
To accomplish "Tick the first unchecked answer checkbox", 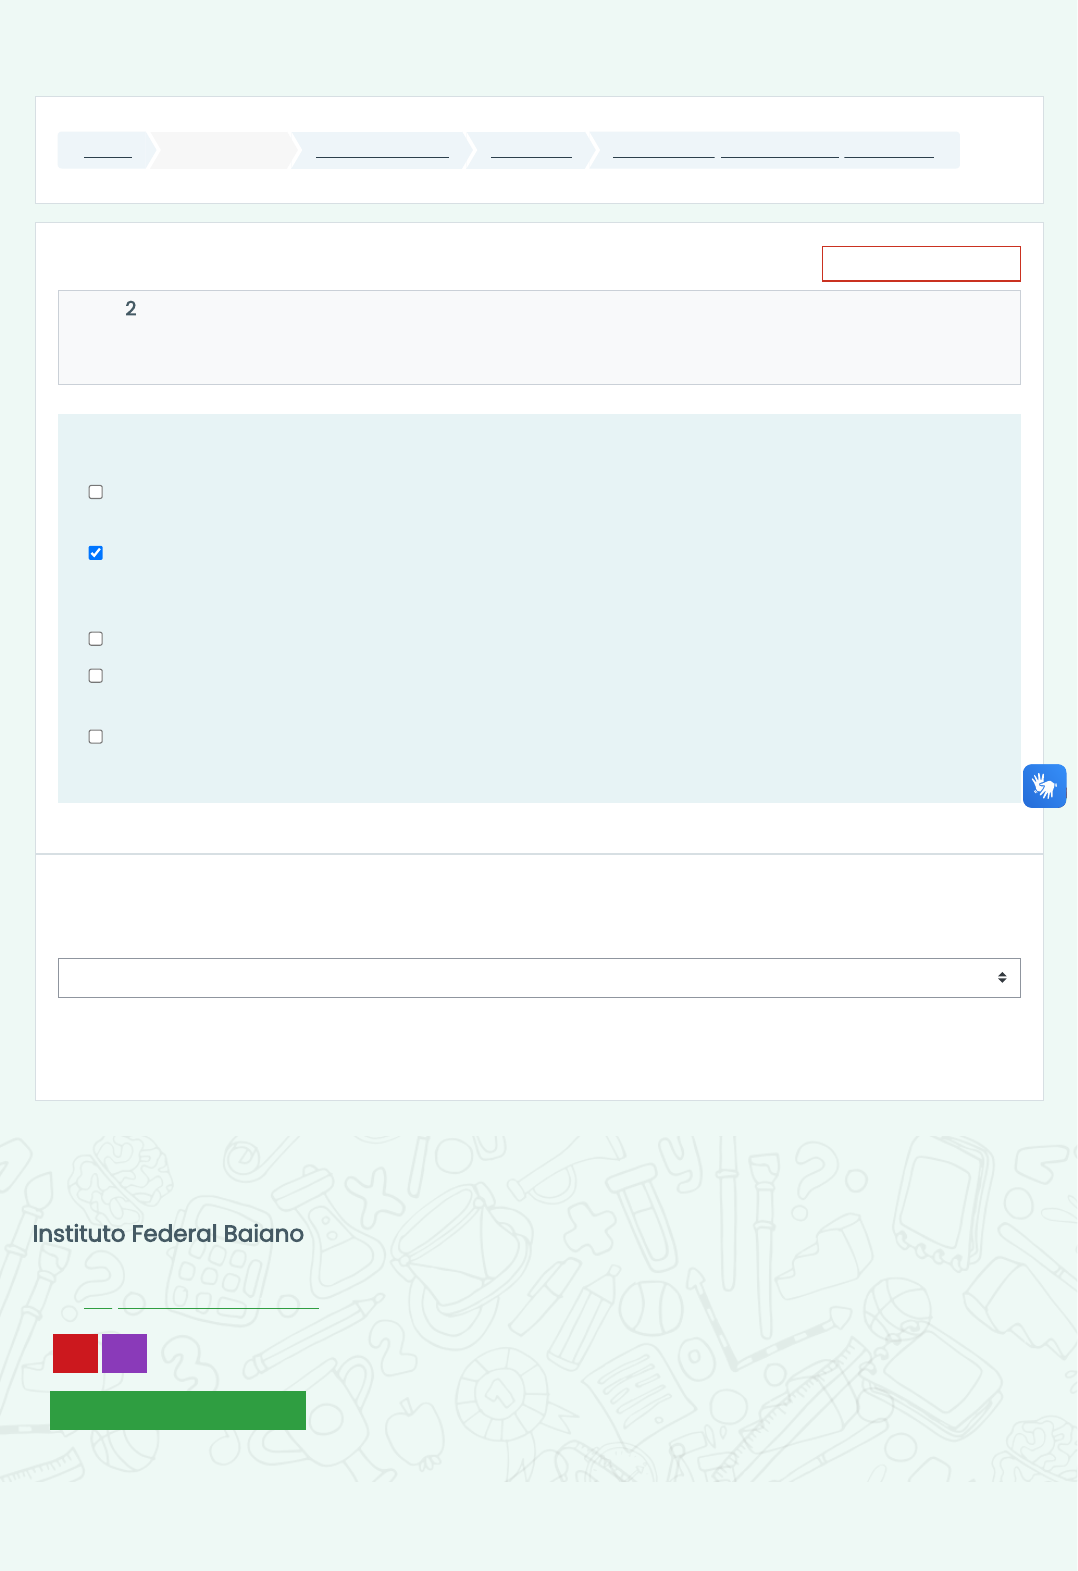I will coord(96,492).
